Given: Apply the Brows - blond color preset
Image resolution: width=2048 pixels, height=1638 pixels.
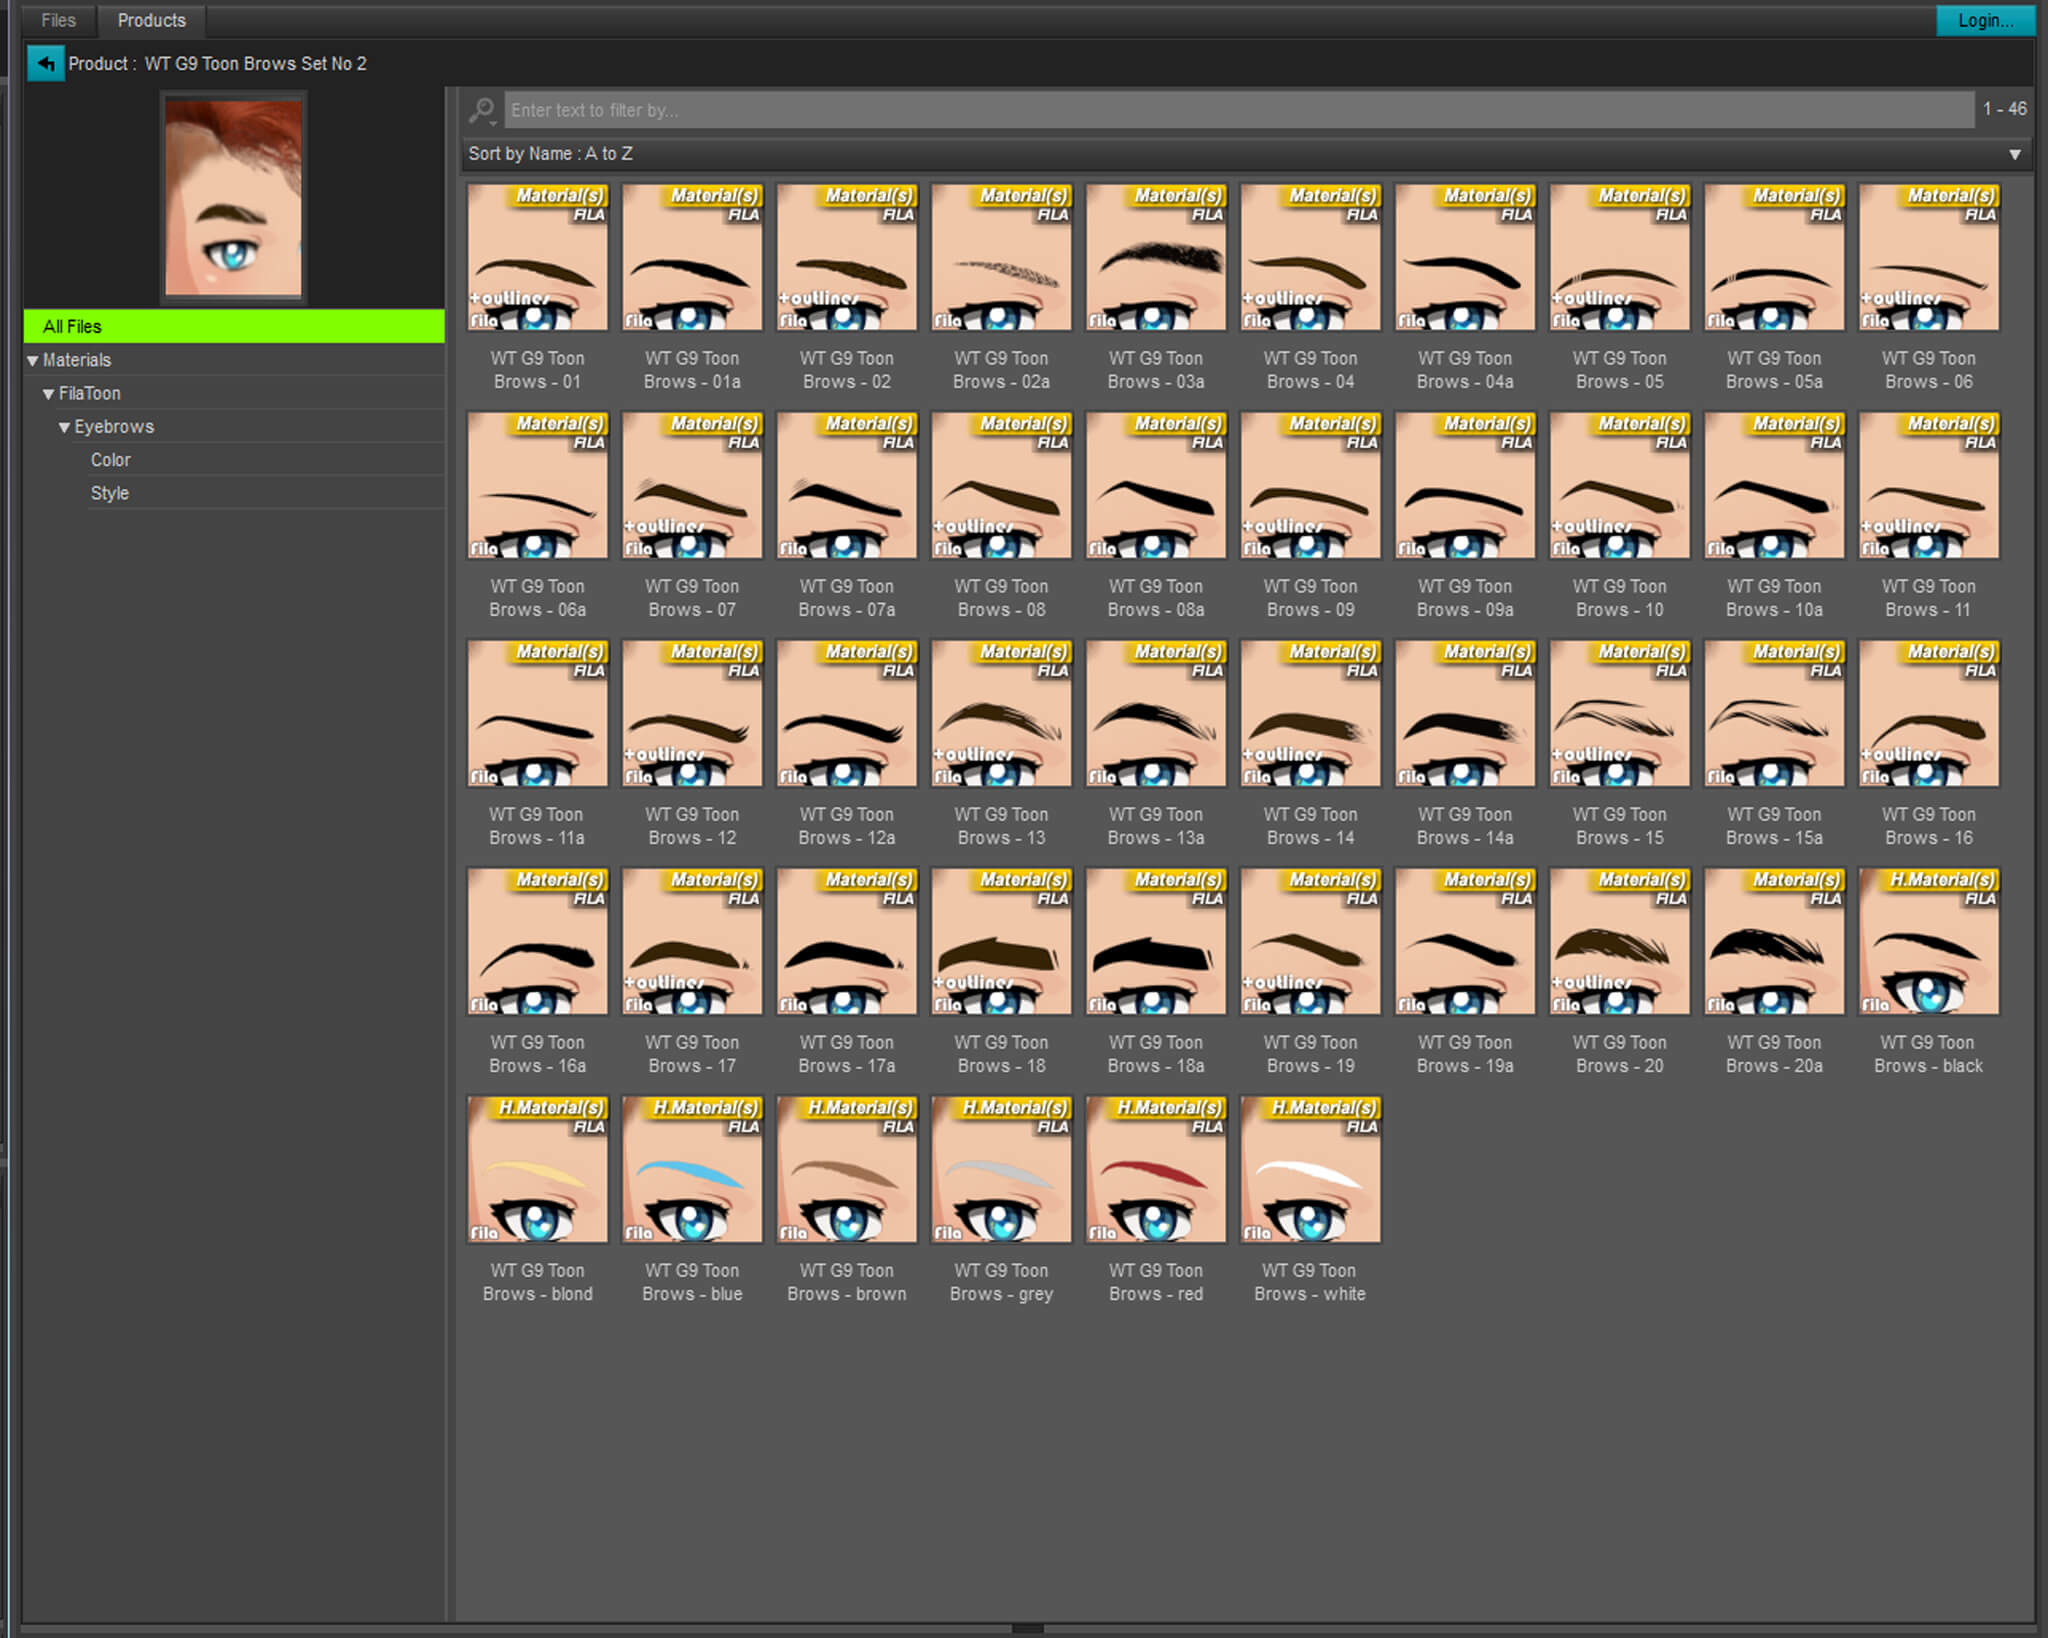Looking at the screenshot, I should coord(537,1169).
